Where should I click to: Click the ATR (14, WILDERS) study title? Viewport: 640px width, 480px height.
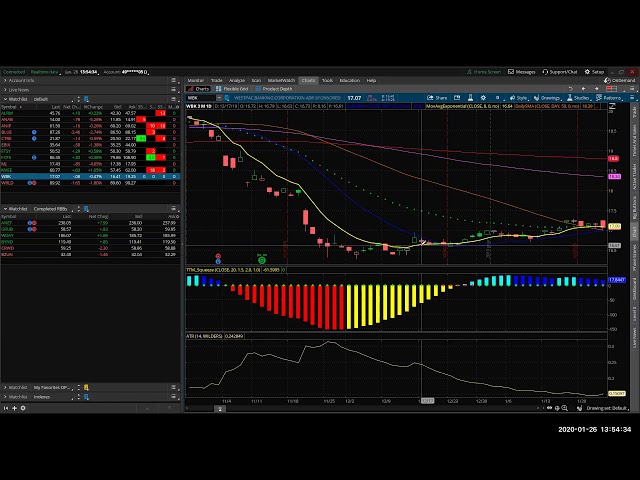tap(204, 336)
